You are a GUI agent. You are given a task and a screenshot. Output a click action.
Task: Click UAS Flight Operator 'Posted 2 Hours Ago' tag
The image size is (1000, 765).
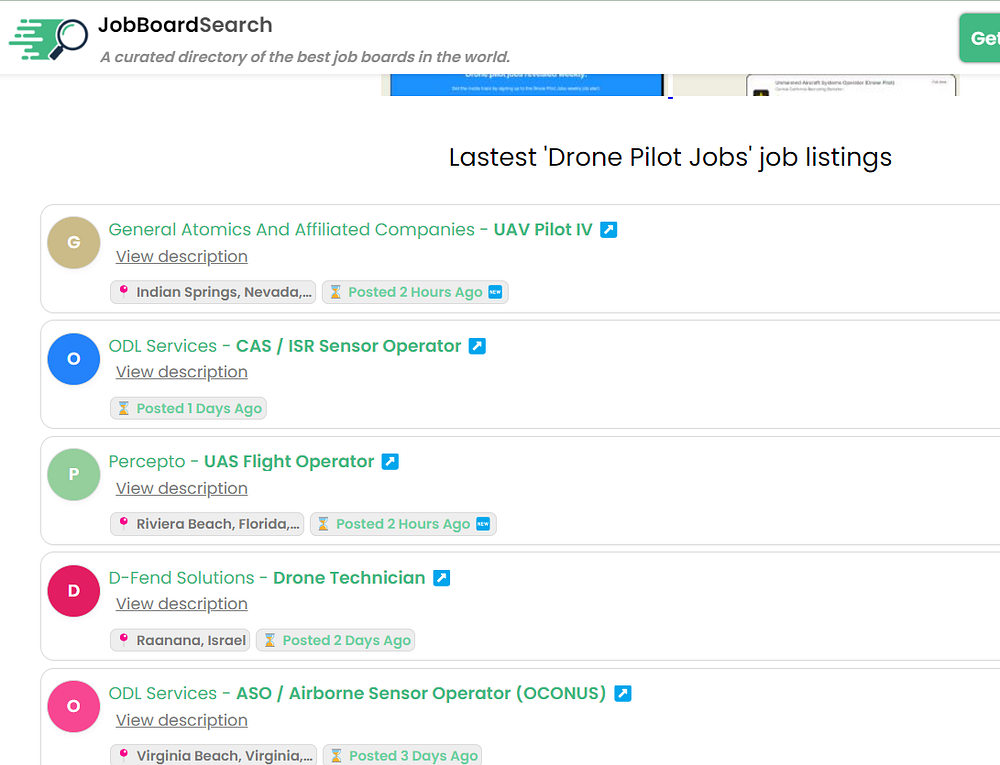tap(403, 524)
